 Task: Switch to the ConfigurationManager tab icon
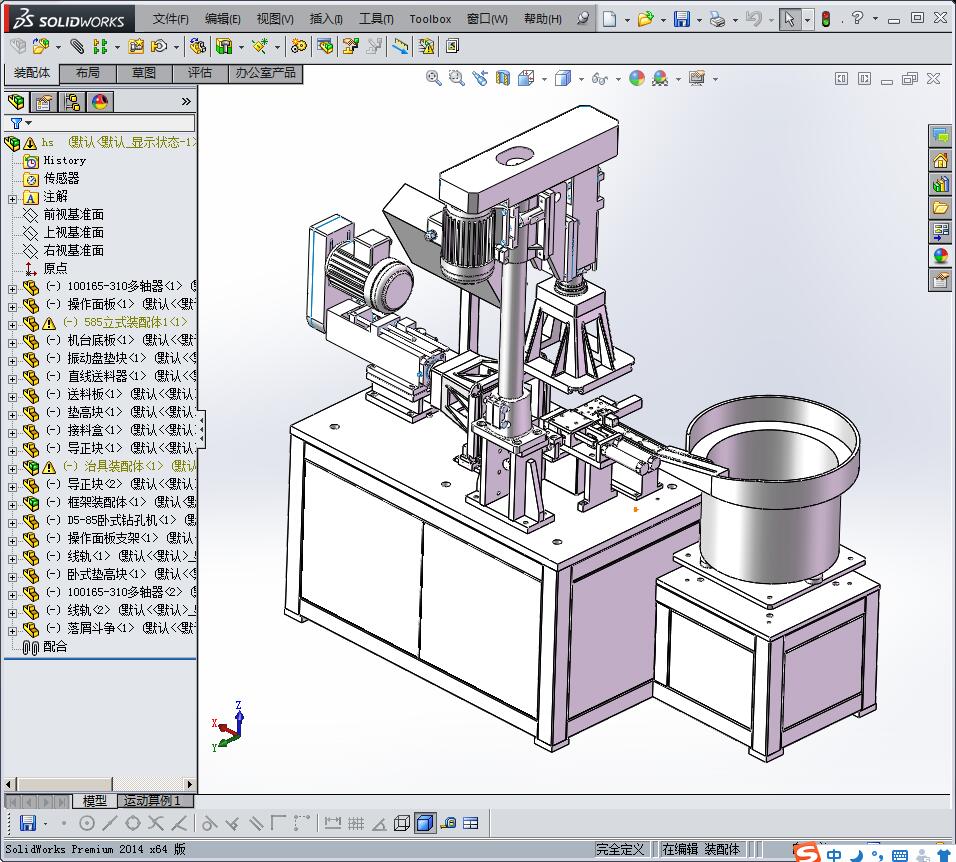(x=72, y=102)
